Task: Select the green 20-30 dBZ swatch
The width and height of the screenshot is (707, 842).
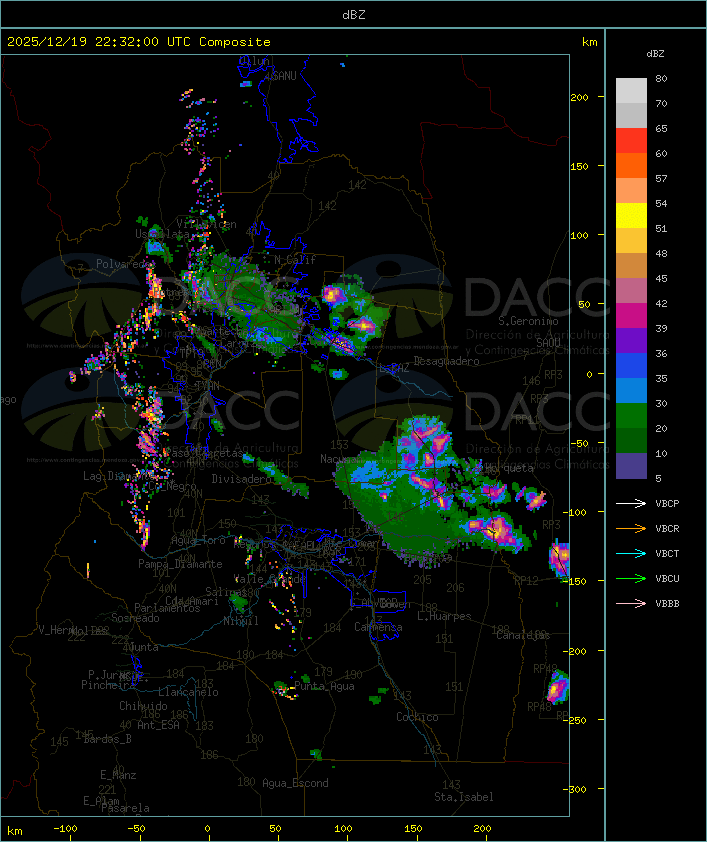Action: tap(631, 415)
